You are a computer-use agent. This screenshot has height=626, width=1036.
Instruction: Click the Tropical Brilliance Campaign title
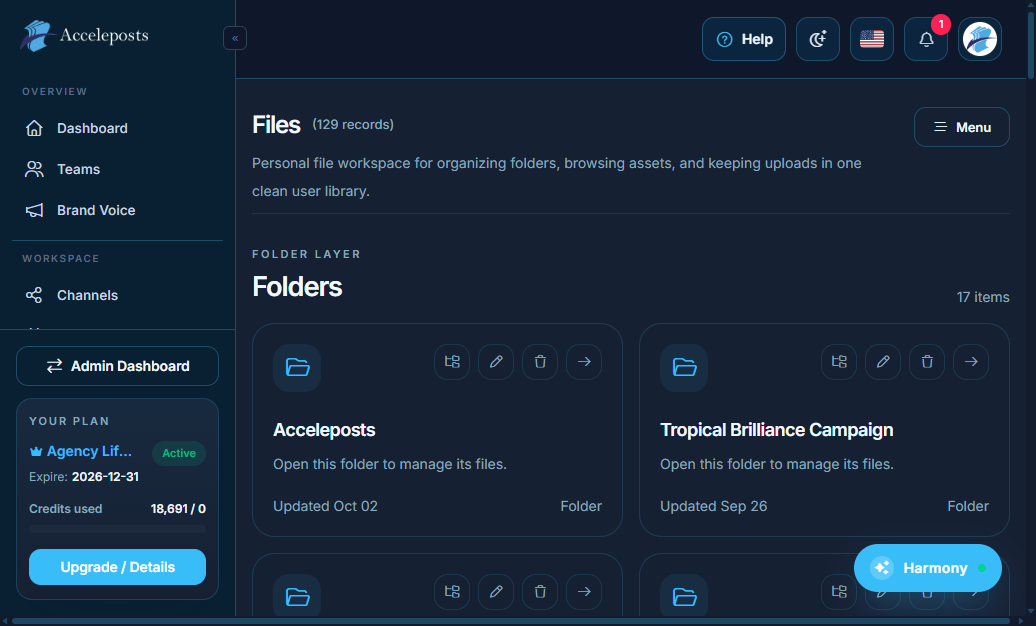[x=777, y=430]
